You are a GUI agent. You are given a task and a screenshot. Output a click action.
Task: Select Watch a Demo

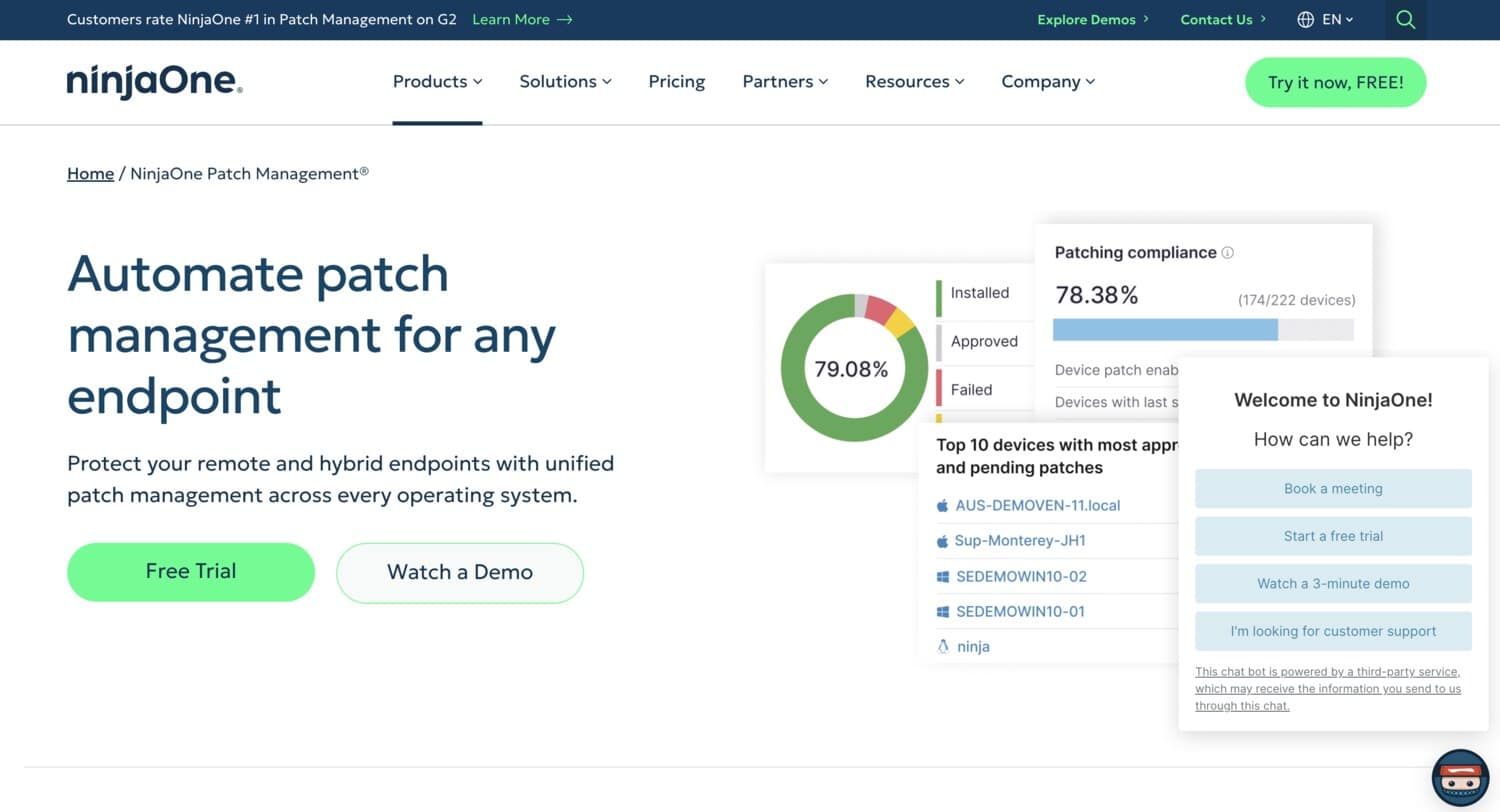coord(459,571)
